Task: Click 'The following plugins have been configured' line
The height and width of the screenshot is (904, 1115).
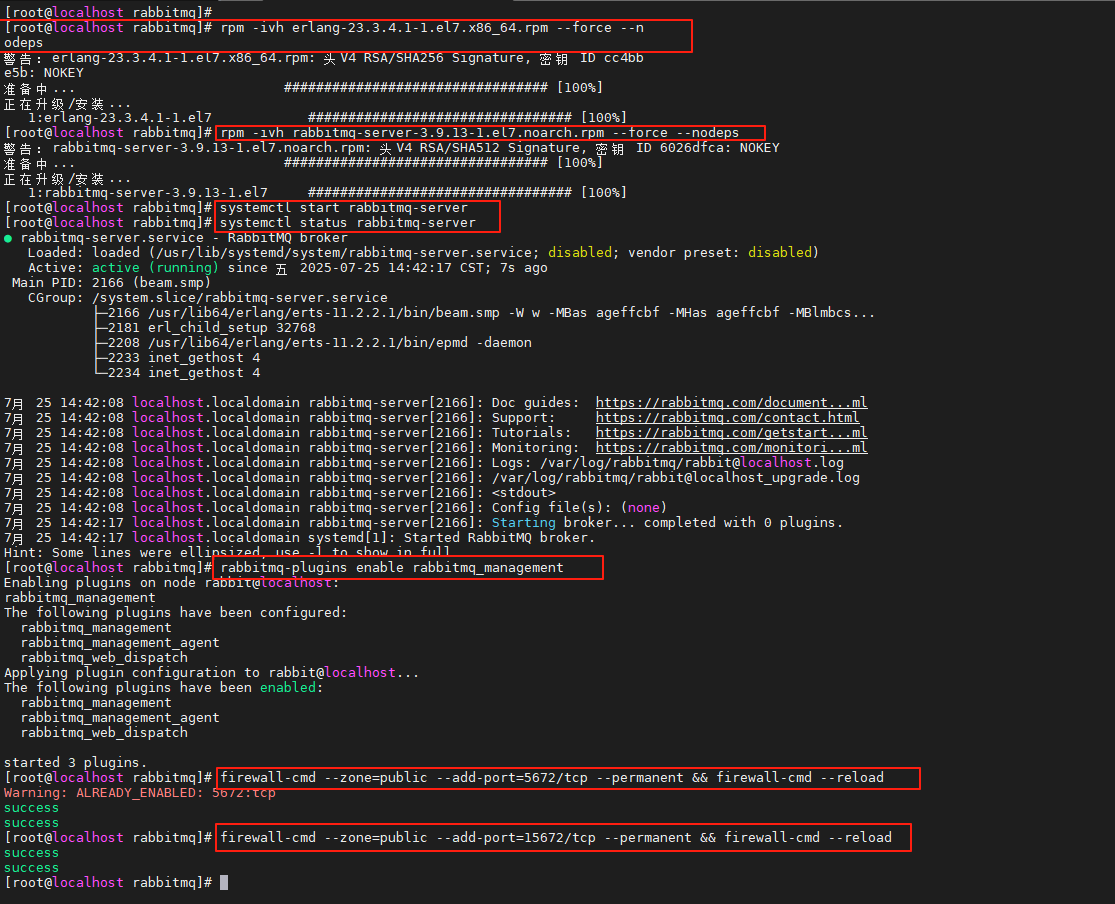Action: [x=175, y=612]
